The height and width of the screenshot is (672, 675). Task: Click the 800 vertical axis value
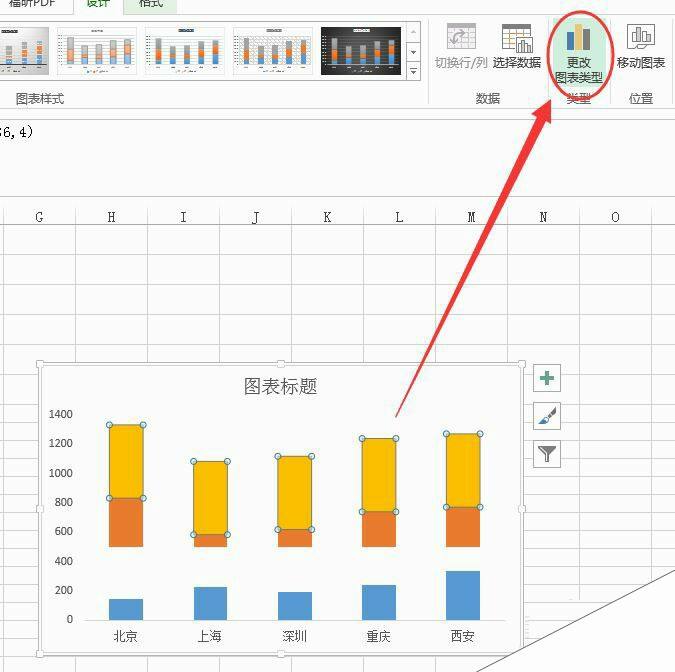click(63, 502)
